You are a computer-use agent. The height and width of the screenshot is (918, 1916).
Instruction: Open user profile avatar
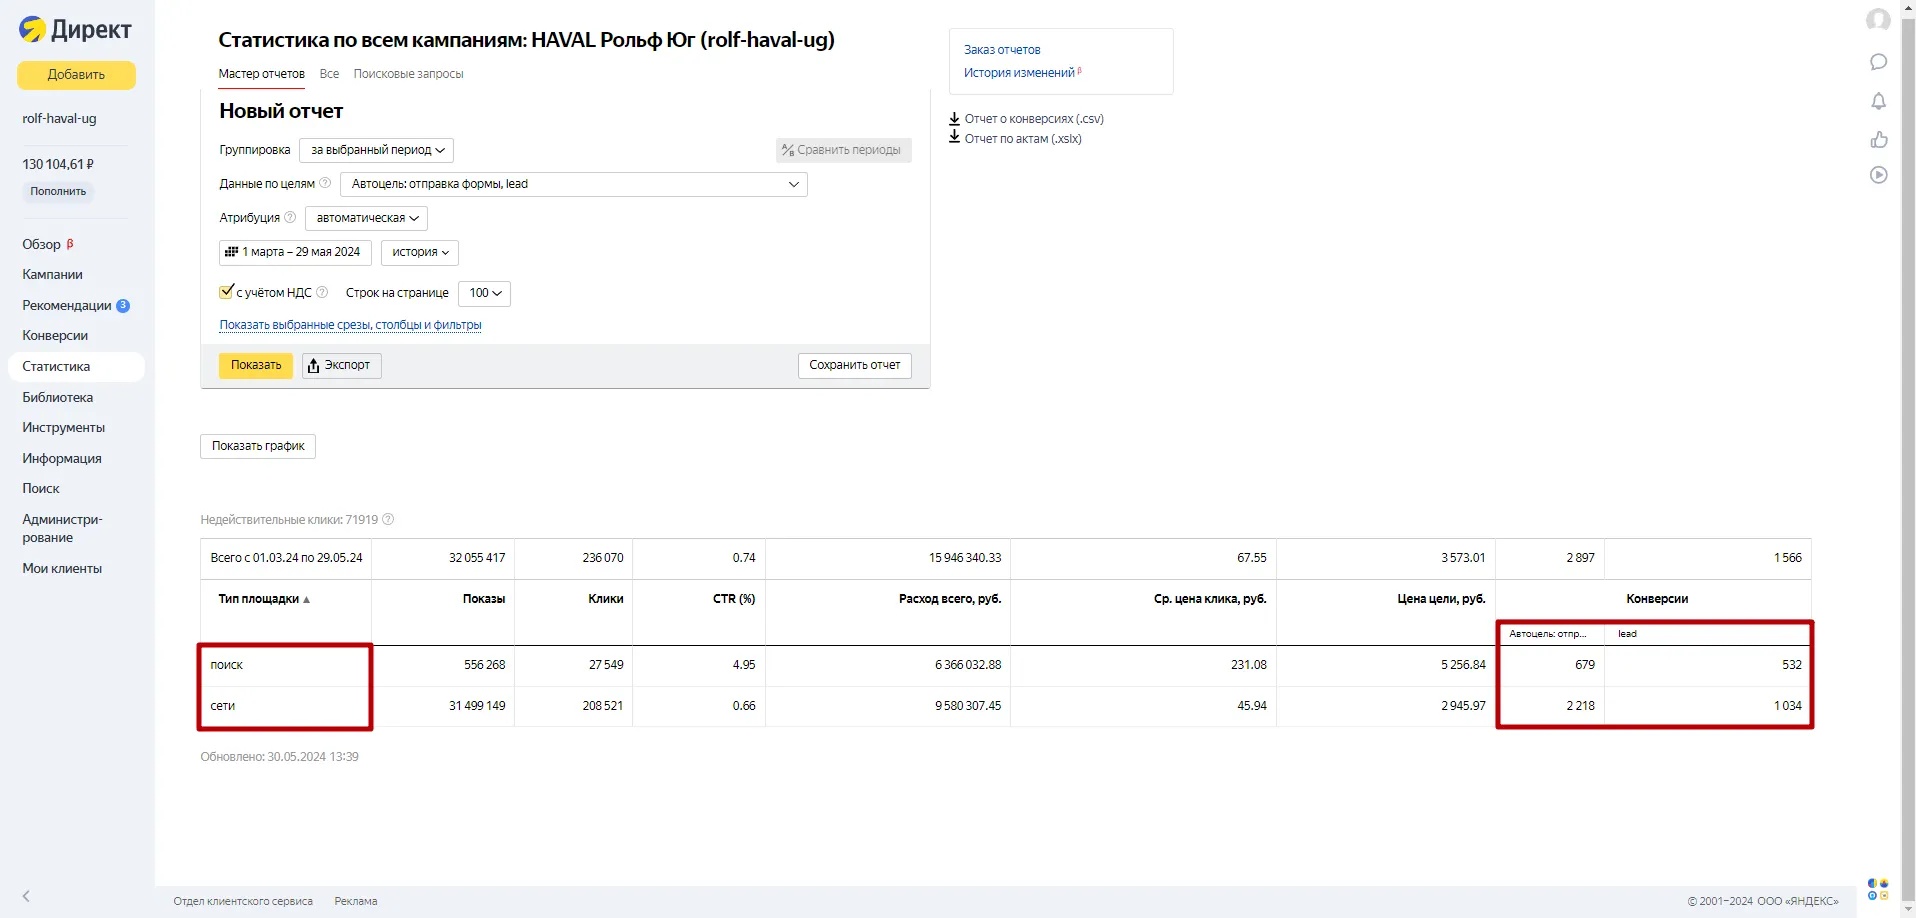click(x=1878, y=20)
